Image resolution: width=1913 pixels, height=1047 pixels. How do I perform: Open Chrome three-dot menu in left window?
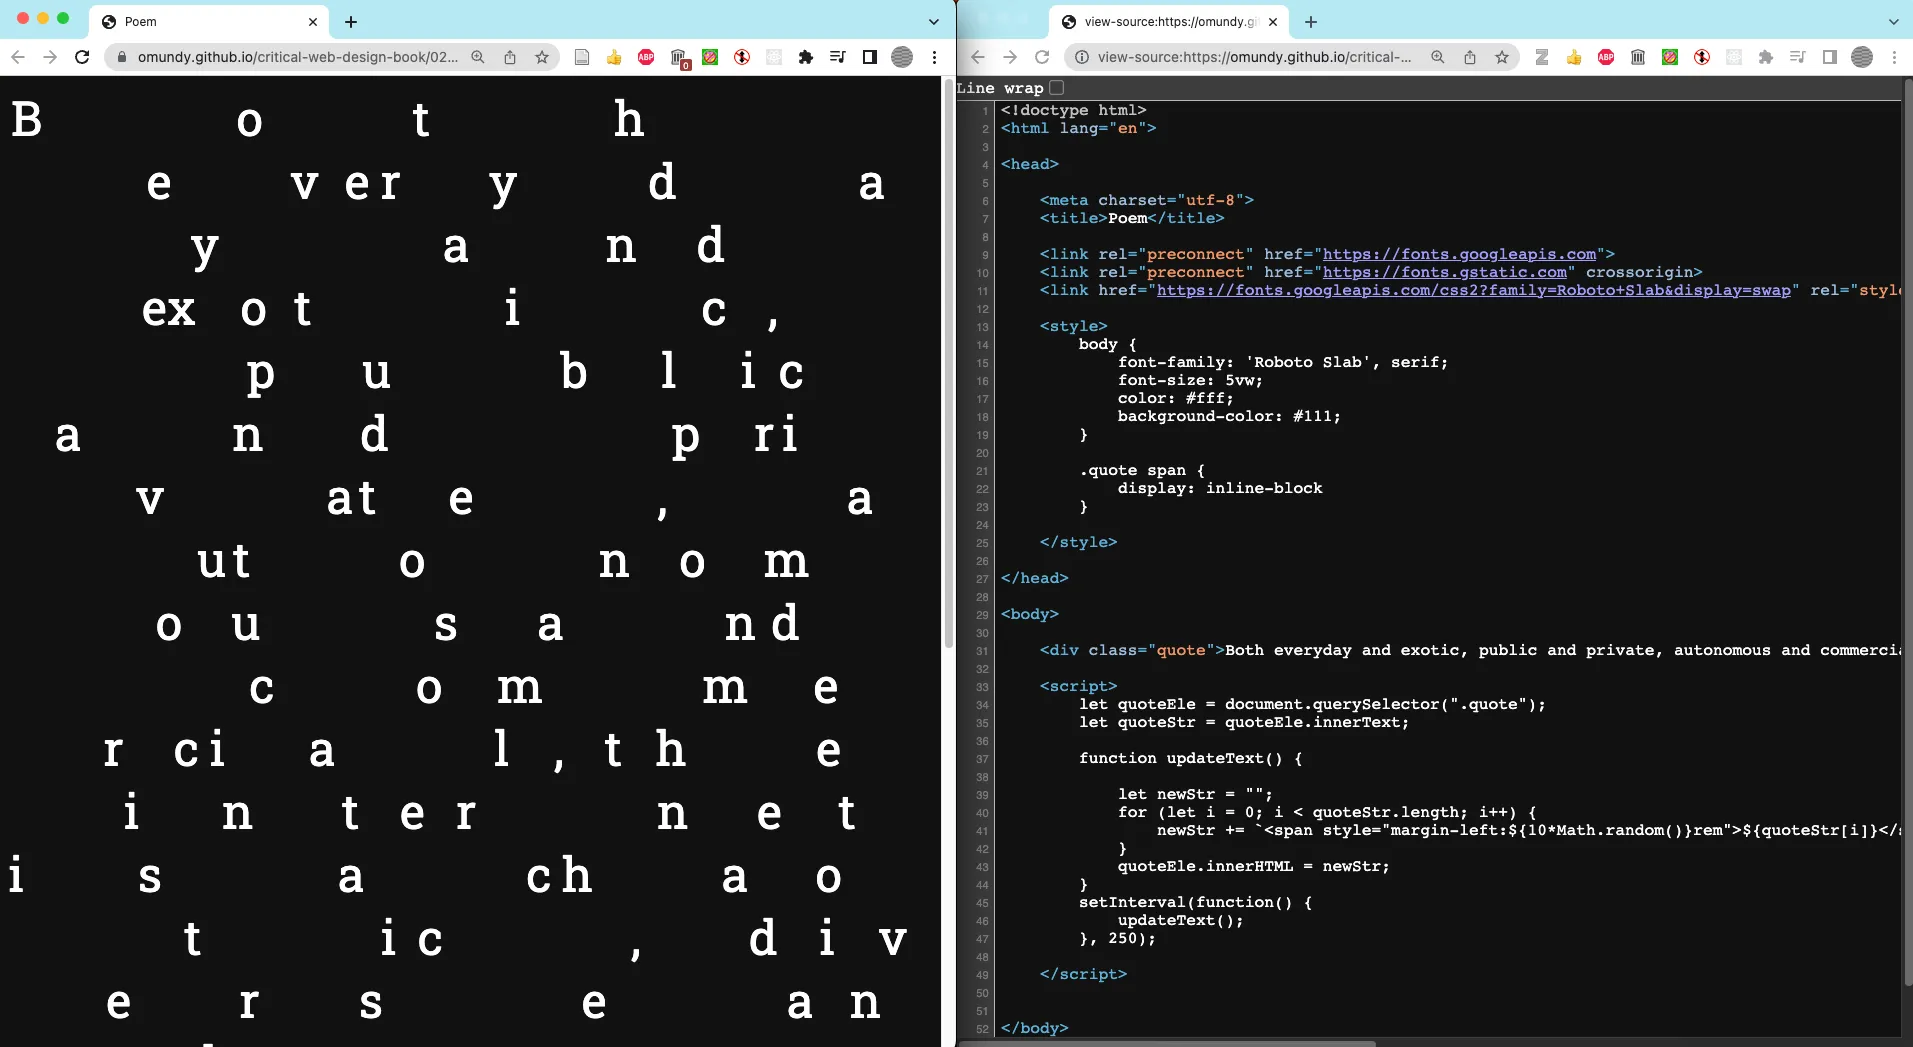(934, 57)
